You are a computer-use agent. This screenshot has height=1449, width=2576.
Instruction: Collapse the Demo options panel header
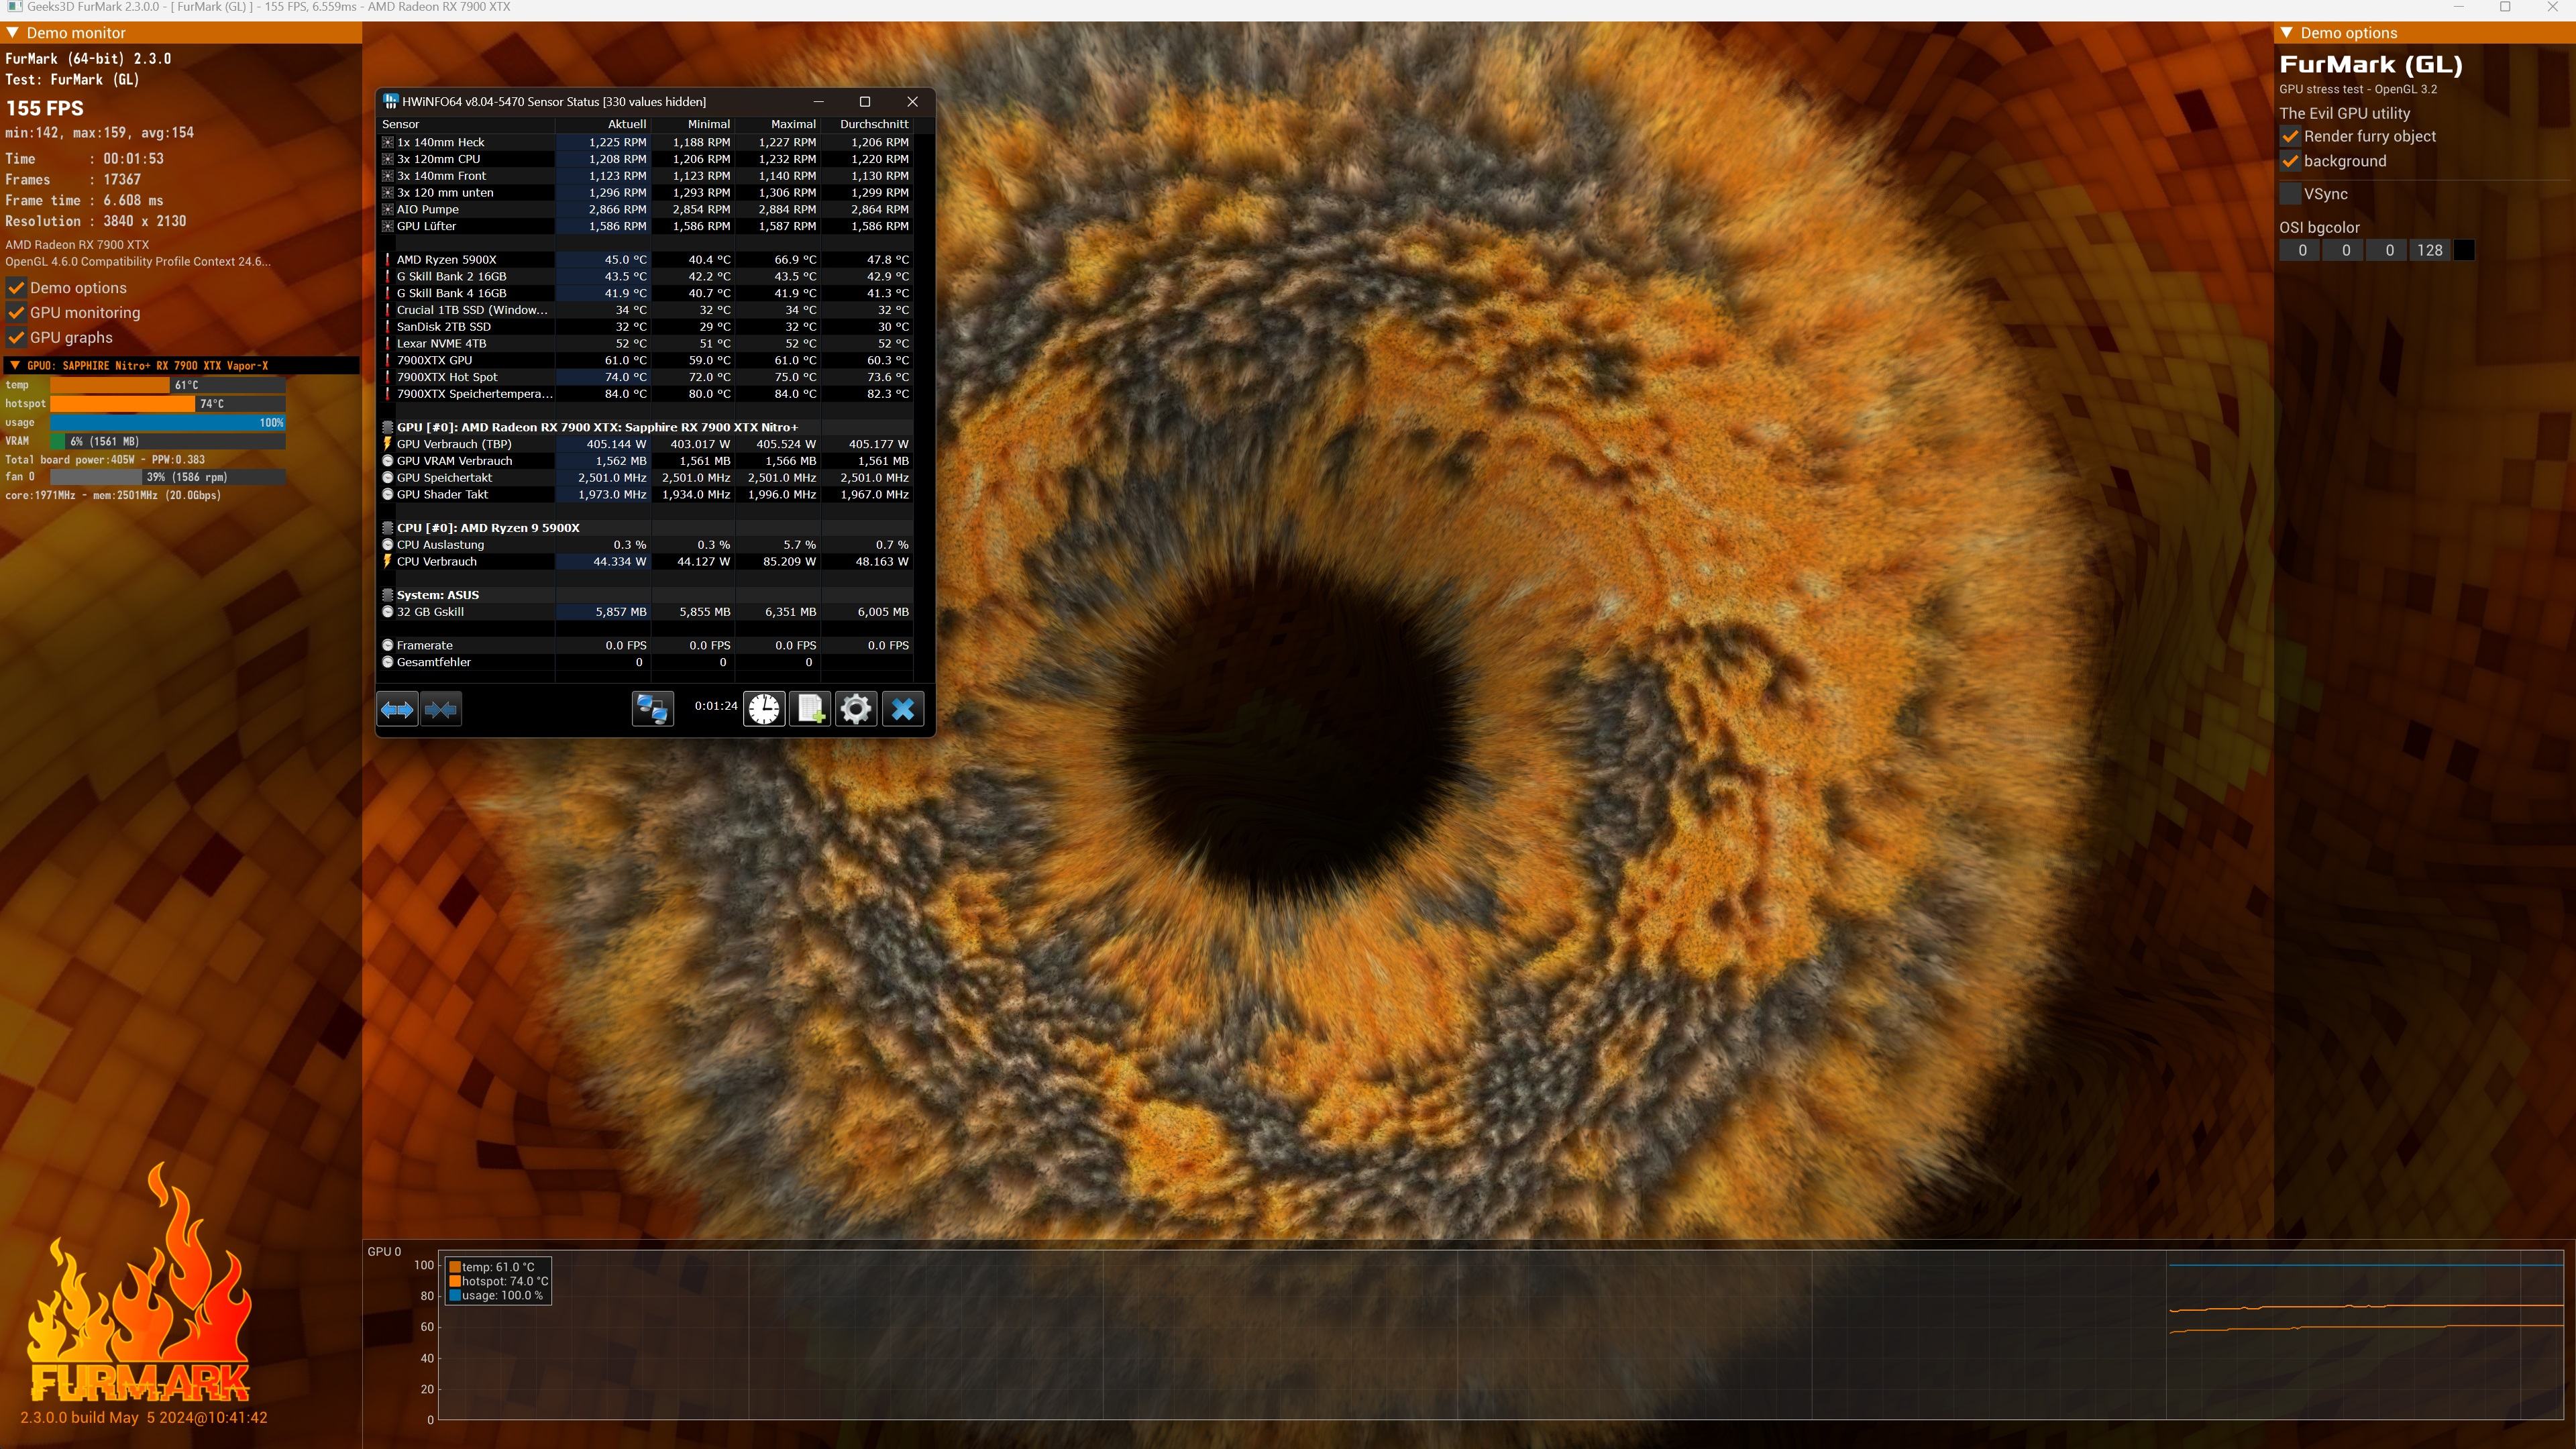tap(2286, 33)
